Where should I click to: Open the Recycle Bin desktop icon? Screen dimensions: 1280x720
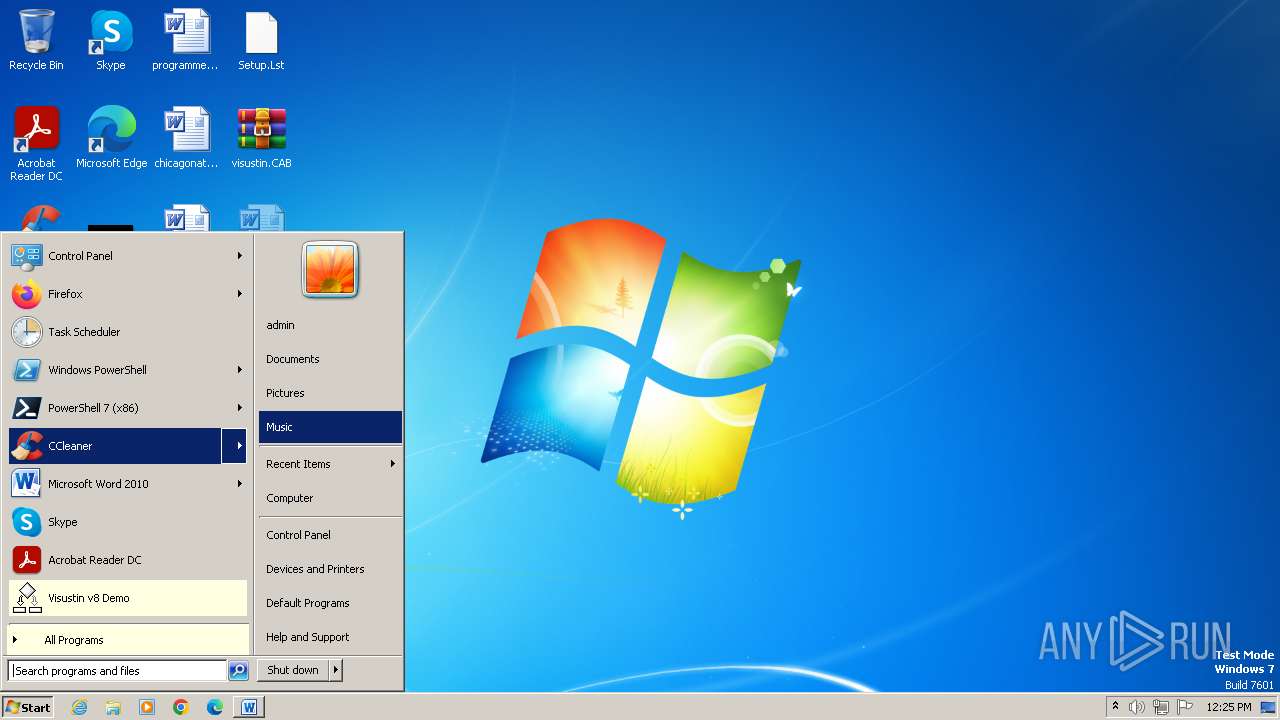(x=36, y=40)
